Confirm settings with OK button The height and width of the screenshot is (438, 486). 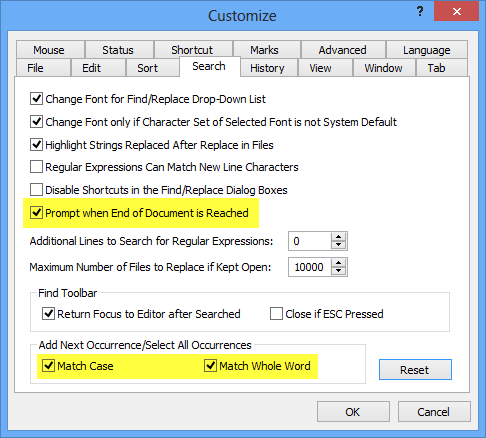353,412
